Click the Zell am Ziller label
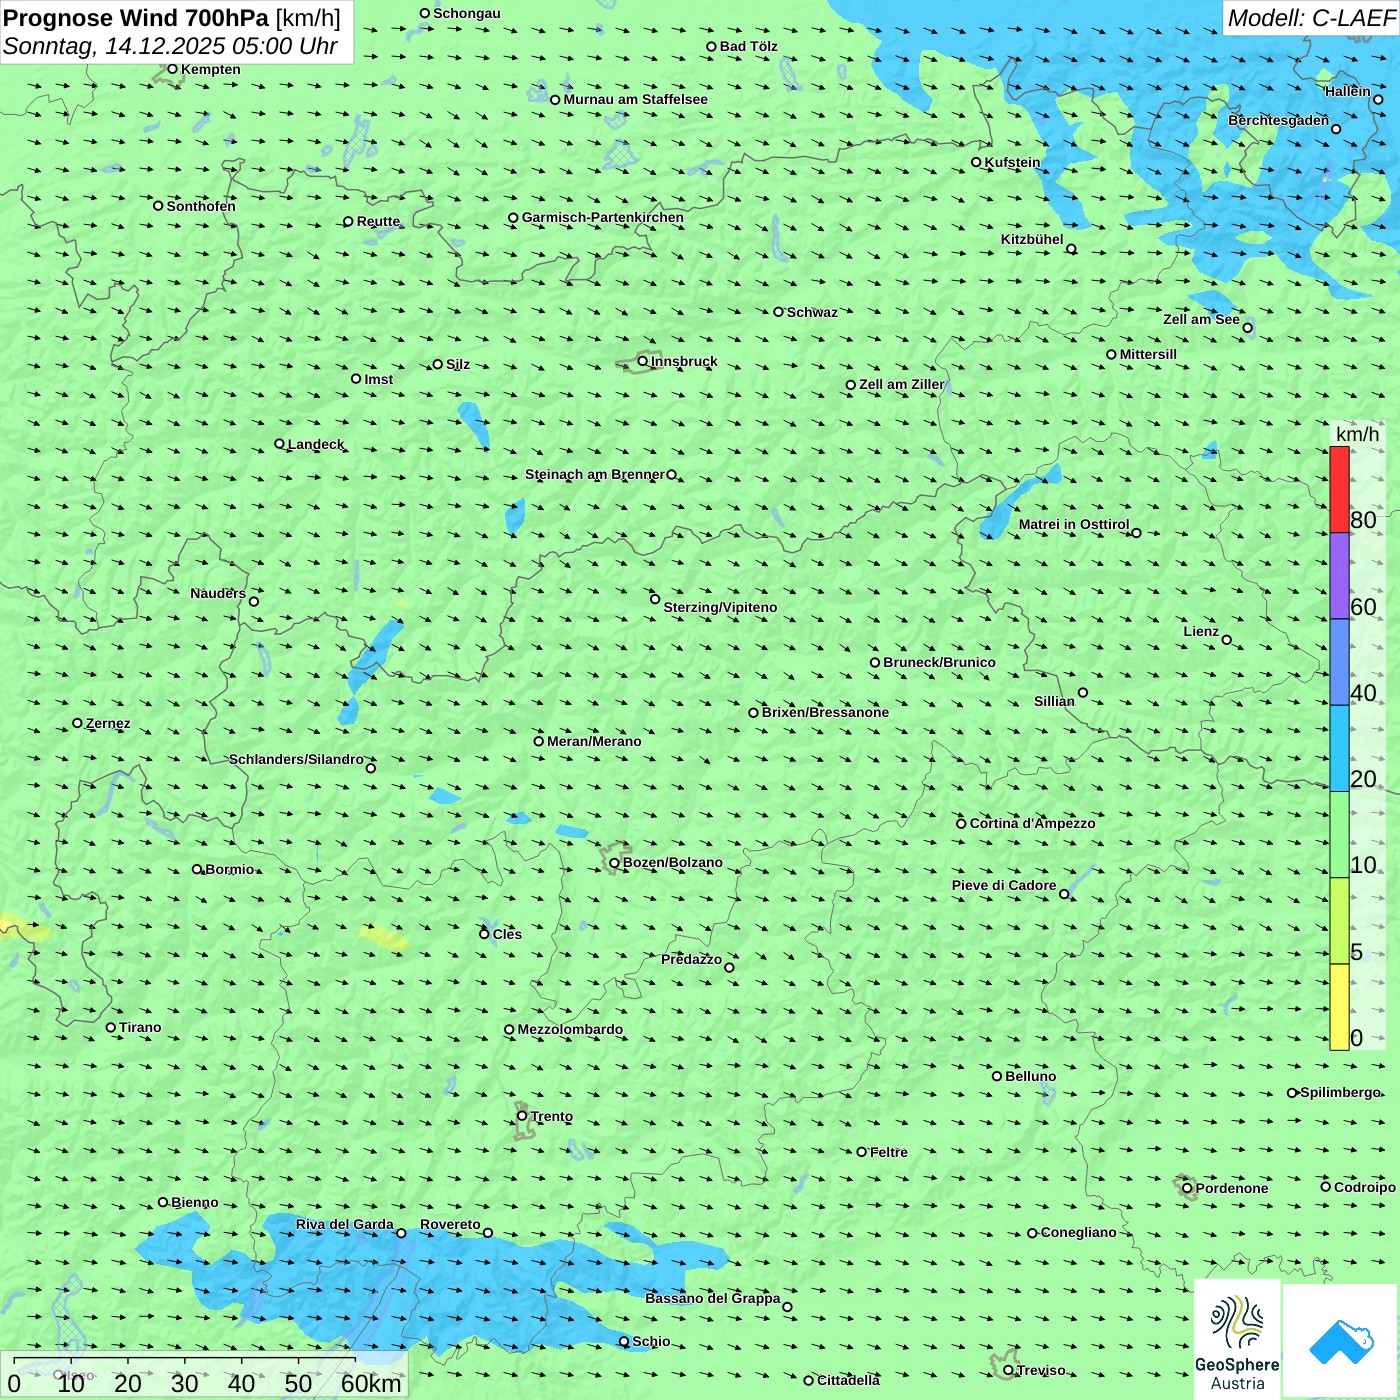This screenshot has height=1400, width=1400. click(902, 384)
